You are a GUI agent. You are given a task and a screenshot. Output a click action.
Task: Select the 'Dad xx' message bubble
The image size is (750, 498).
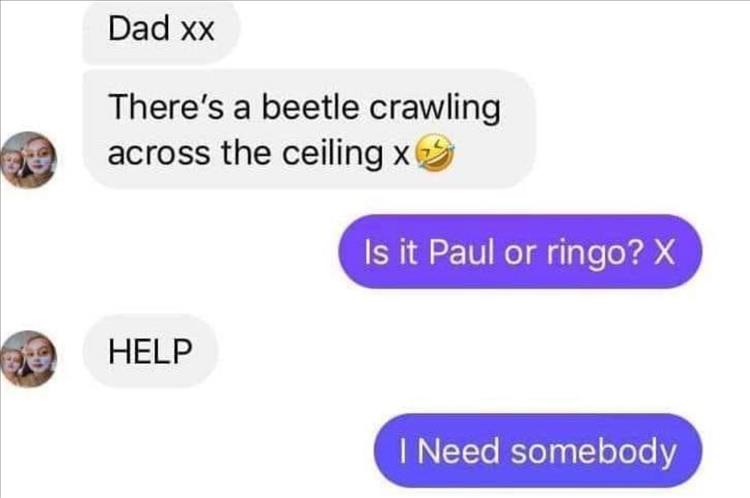tap(161, 32)
